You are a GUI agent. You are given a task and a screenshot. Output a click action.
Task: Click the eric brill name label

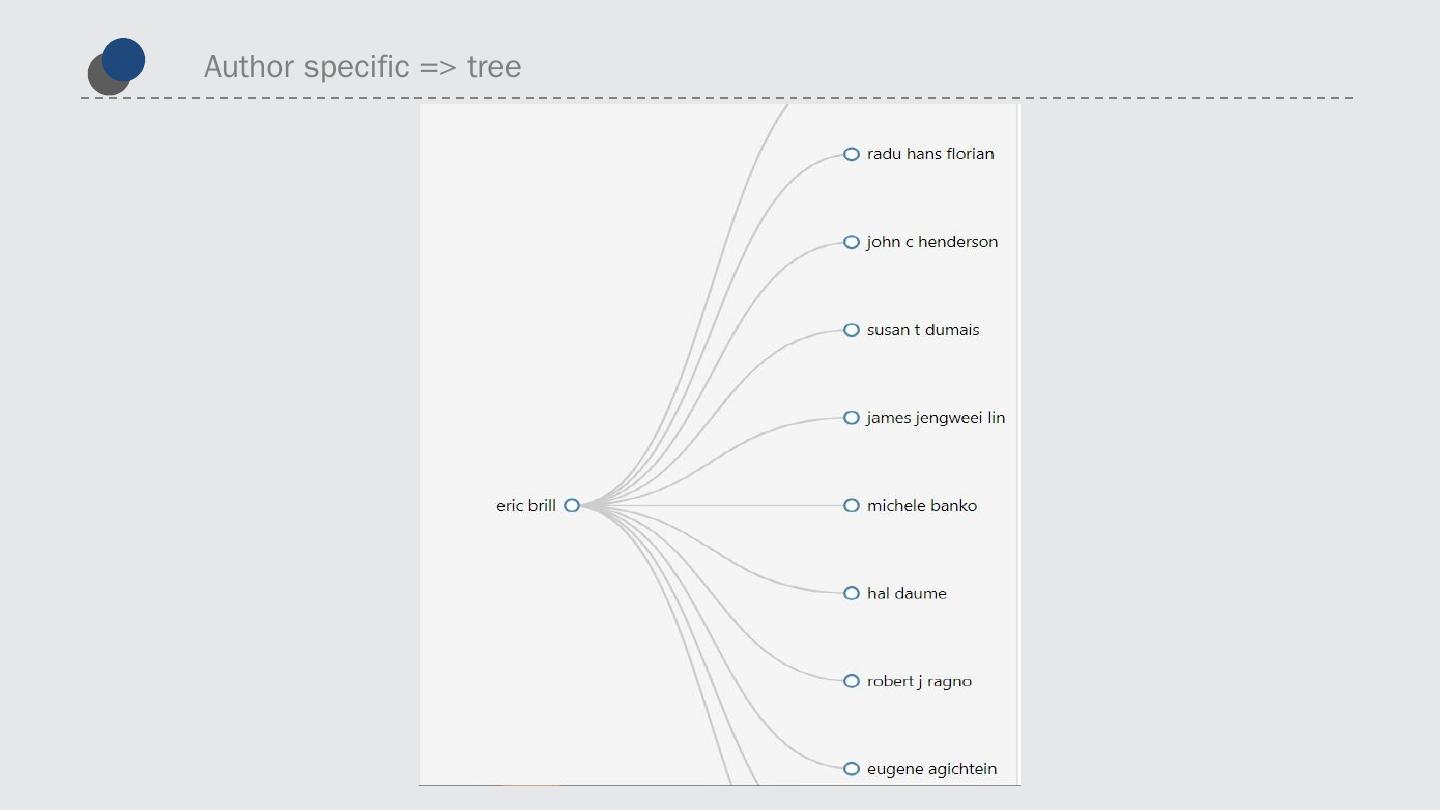pos(525,506)
